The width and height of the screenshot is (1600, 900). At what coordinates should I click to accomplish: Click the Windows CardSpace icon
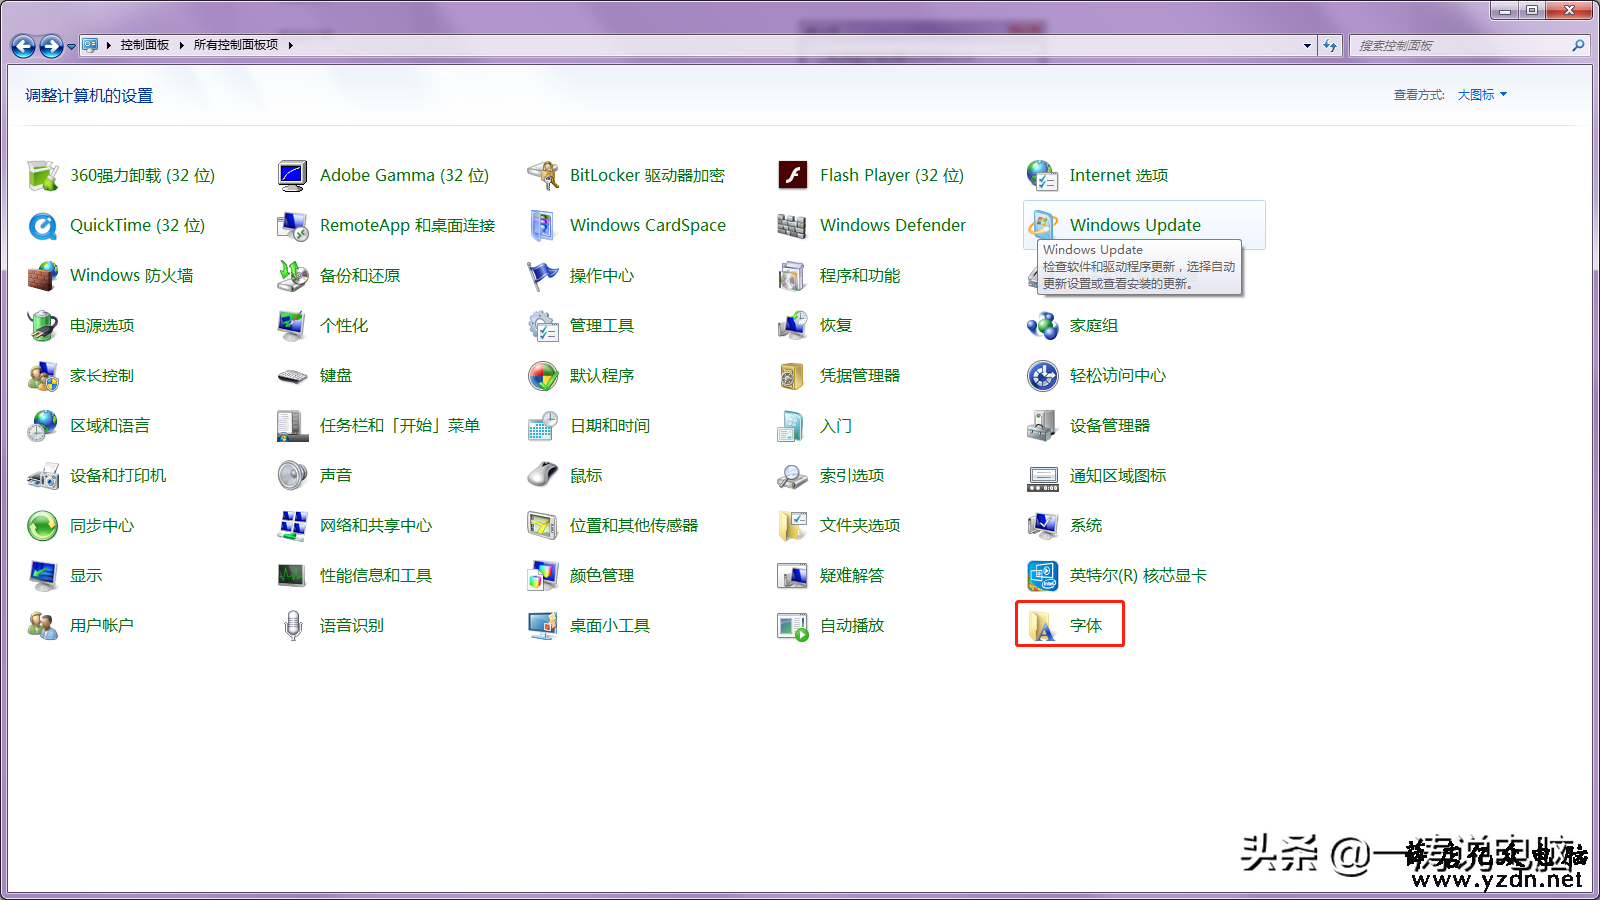(x=543, y=225)
